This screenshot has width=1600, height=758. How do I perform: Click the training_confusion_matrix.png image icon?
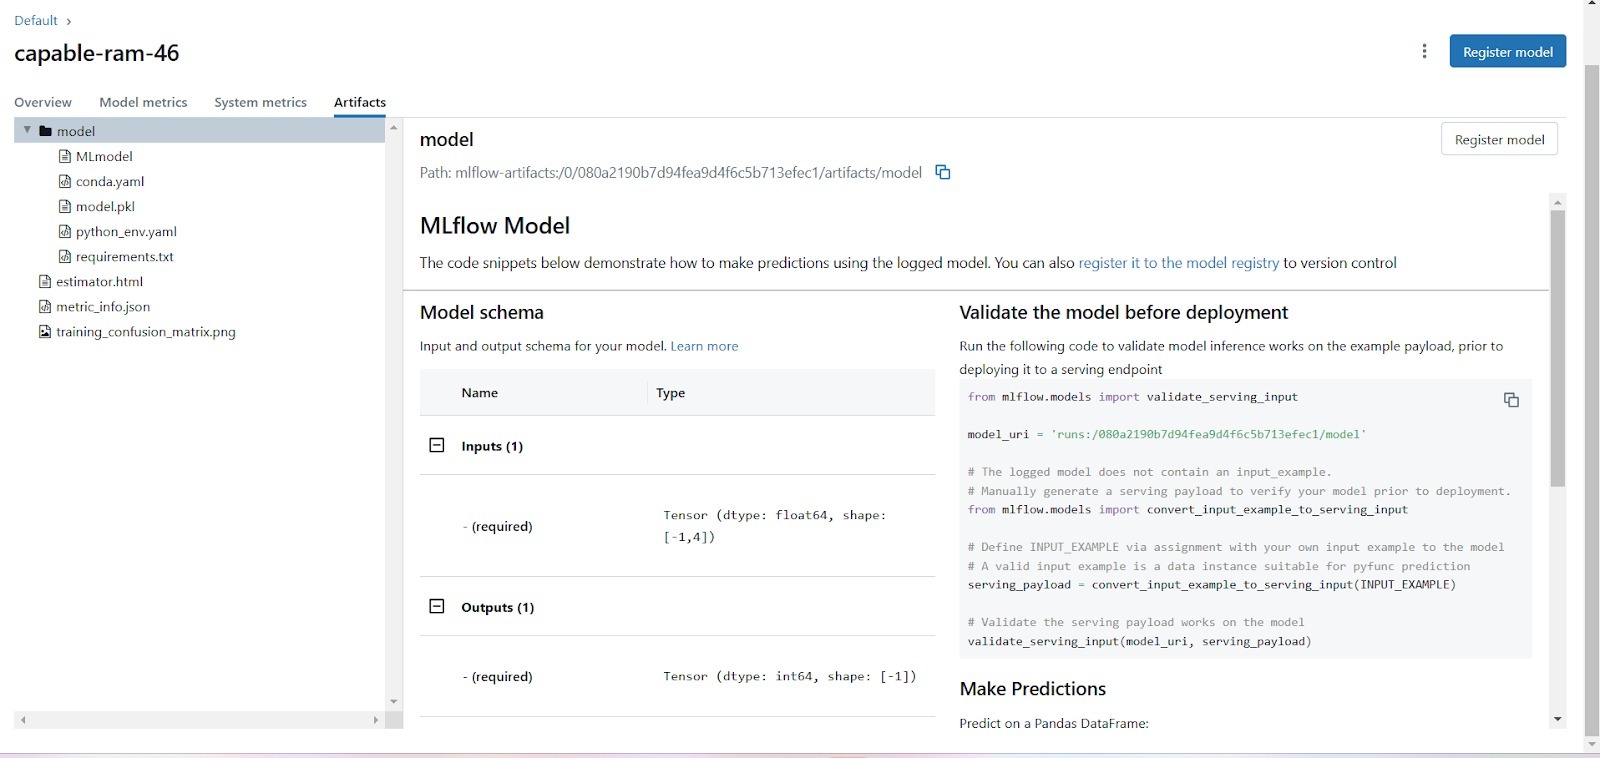point(45,332)
